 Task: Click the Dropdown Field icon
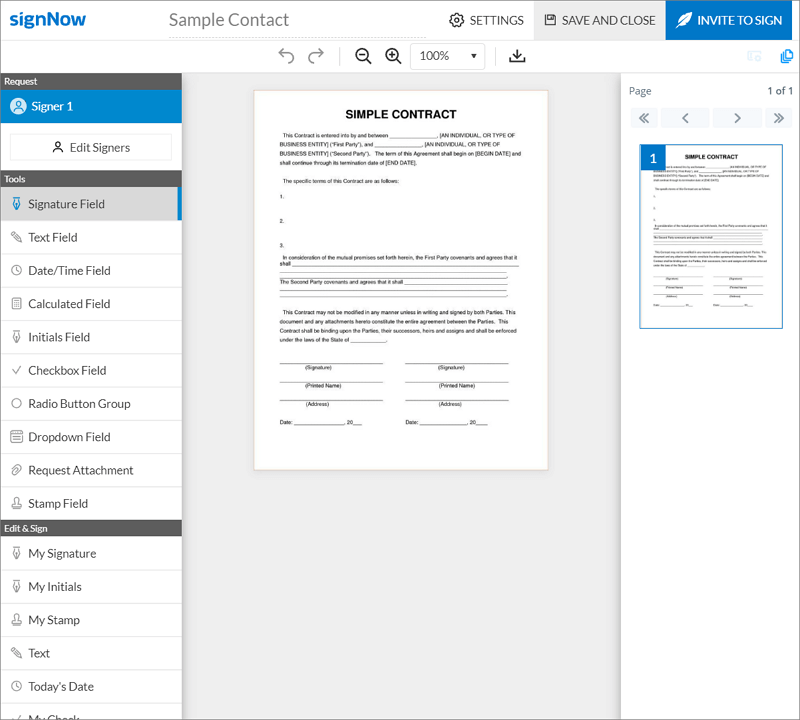(x=16, y=437)
